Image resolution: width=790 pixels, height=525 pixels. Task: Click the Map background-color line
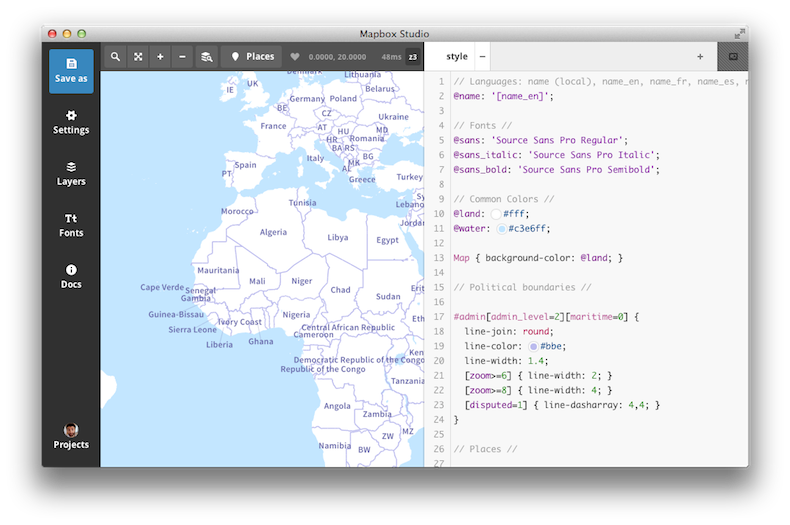(x=538, y=258)
